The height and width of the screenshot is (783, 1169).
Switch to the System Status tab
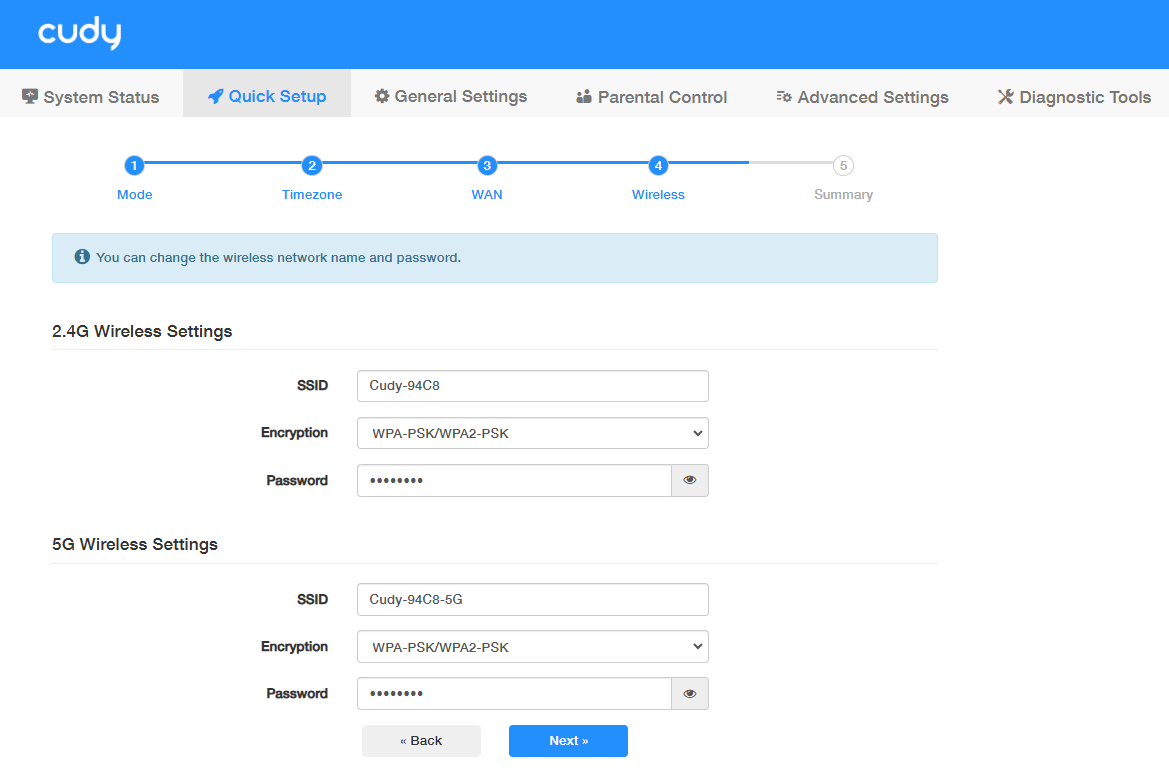click(91, 97)
